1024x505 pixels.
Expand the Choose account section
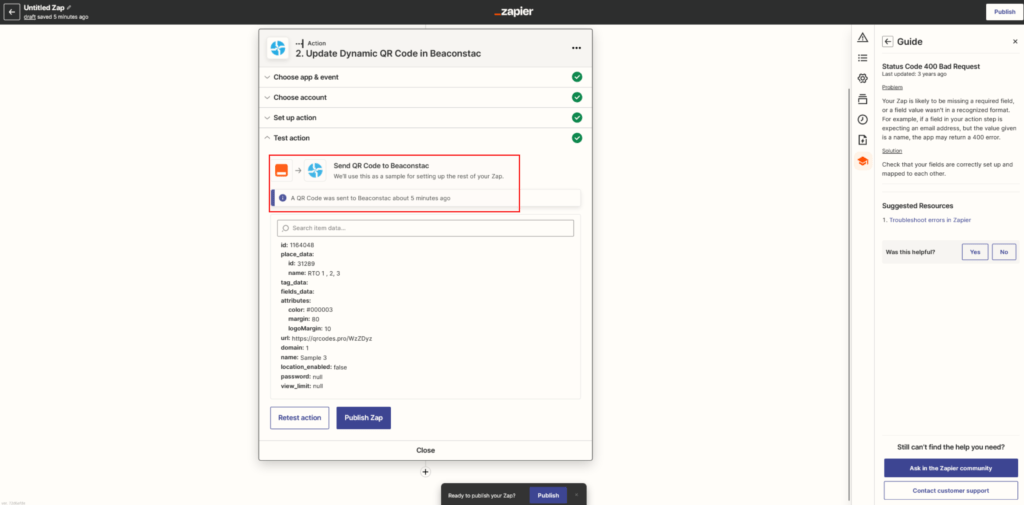[x=425, y=97]
